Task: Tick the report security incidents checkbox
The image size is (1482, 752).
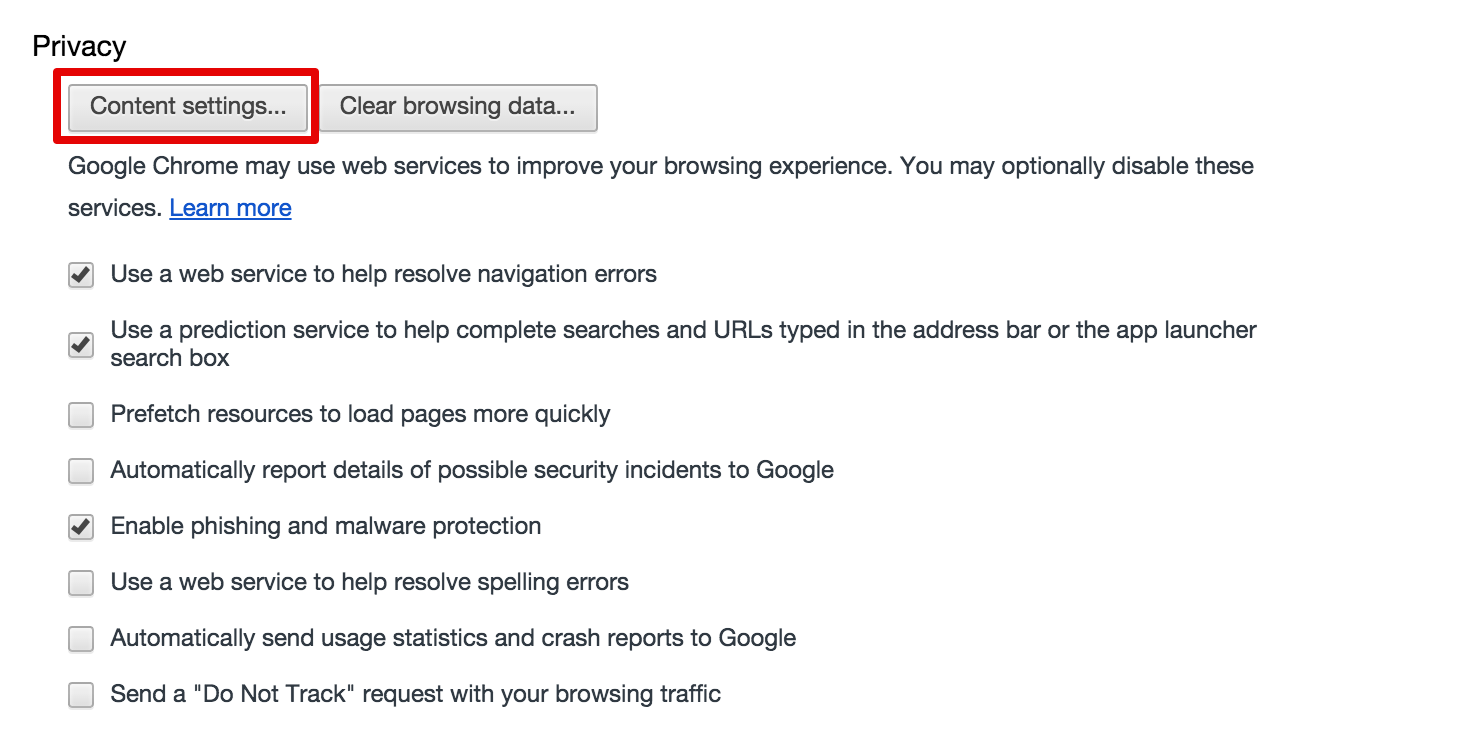Action: coord(81,471)
